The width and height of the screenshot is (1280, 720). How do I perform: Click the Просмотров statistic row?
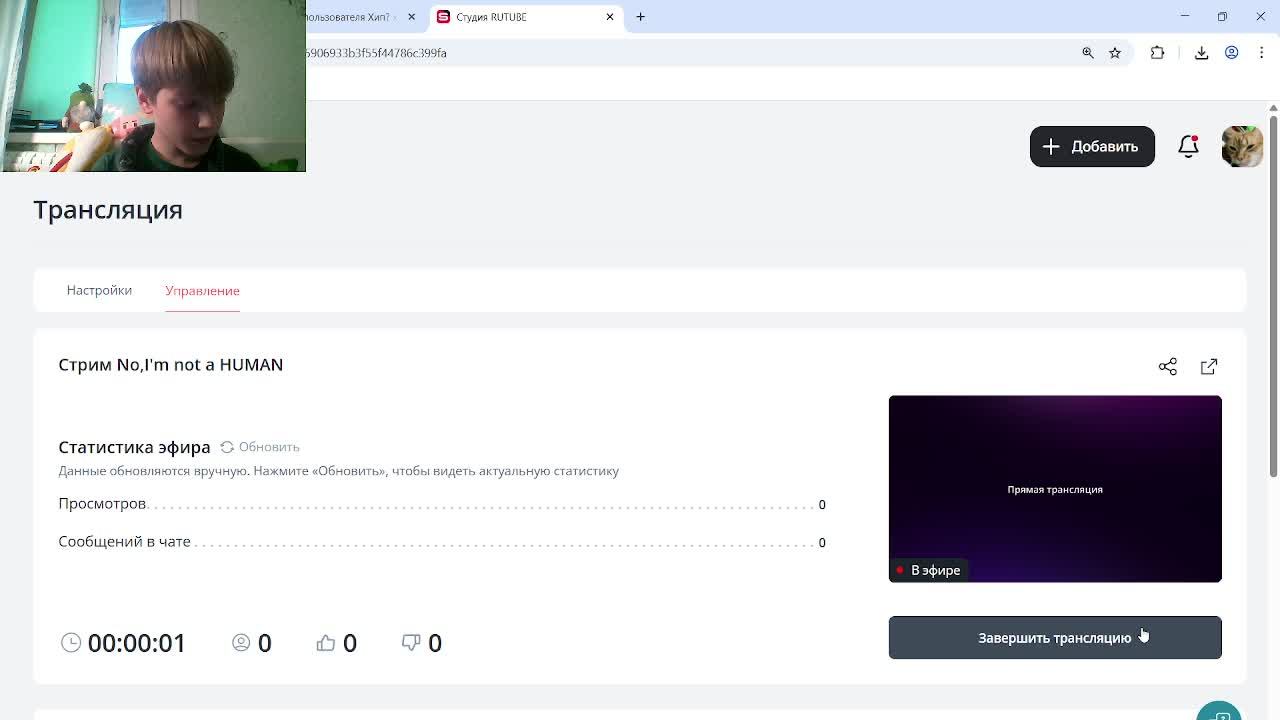pyautogui.click(x=442, y=504)
